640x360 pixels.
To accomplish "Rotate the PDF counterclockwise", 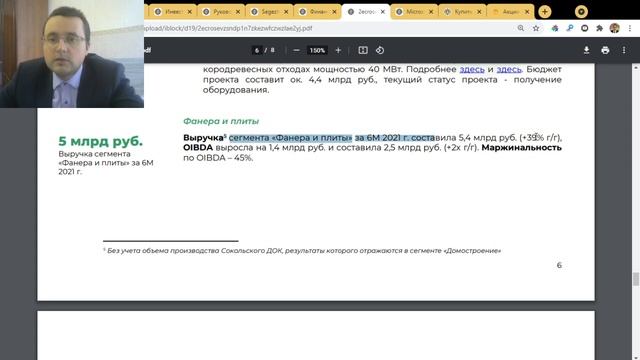I will pyautogui.click(x=380, y=50).
